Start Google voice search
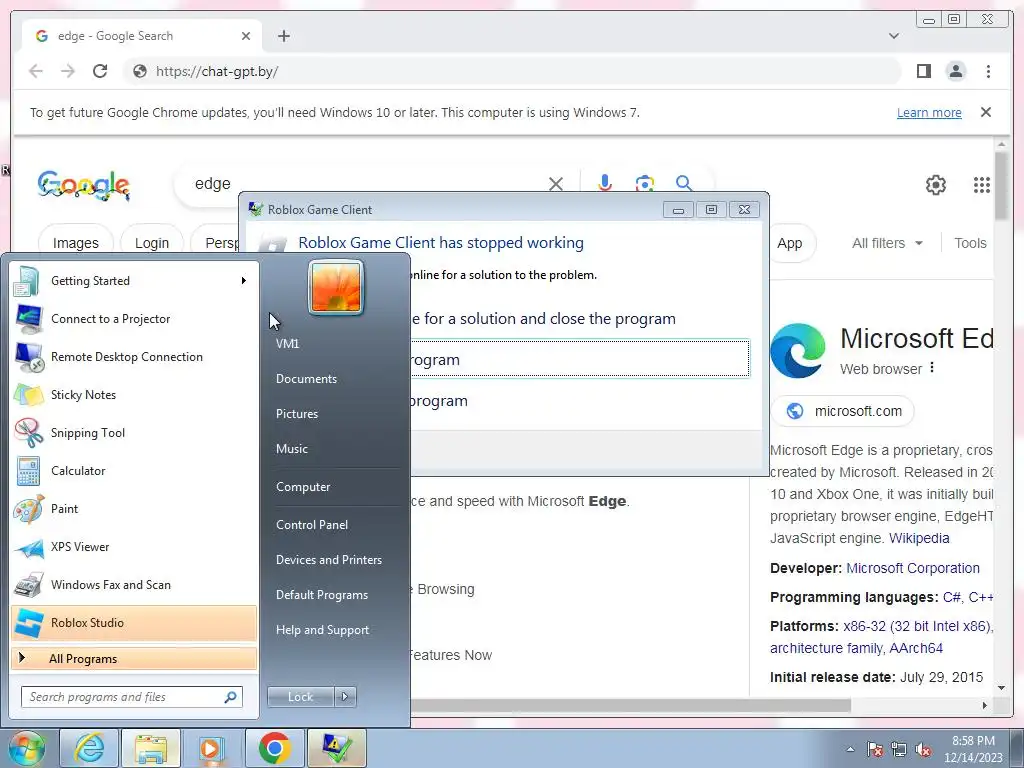Image resolution: width=1024 pixels, height=768 pixels. point(605,184)
